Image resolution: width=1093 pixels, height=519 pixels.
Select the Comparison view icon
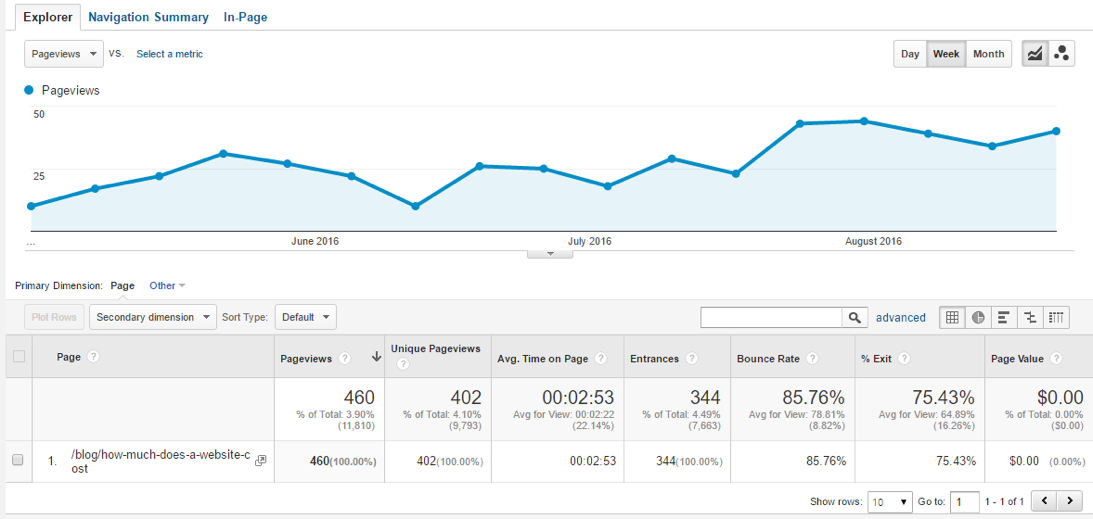[x=1030, y=317]
